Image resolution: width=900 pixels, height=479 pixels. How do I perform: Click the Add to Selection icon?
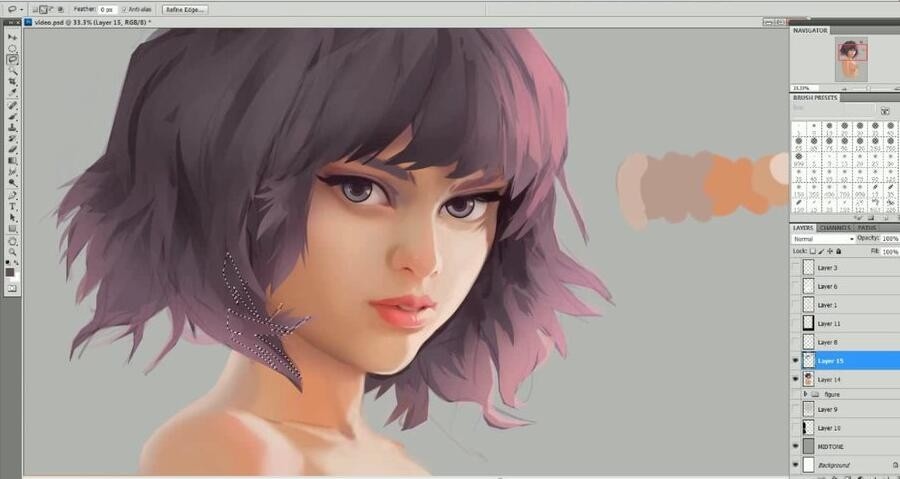(43, 9)
